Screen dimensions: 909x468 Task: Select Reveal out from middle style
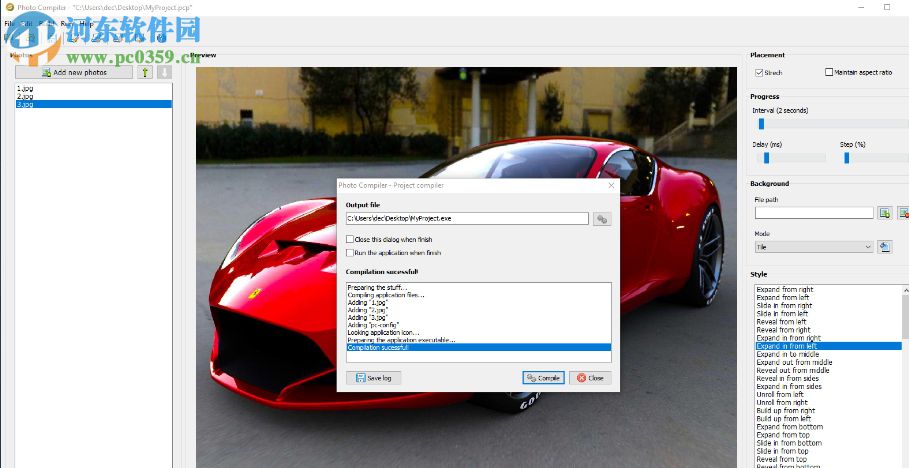(793, 371)
